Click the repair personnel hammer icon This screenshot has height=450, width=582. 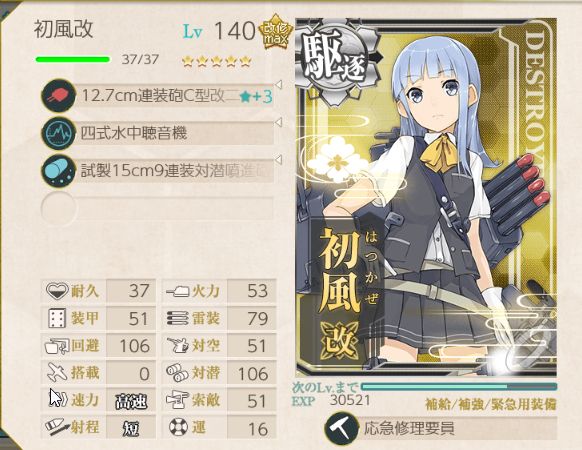(x=341, y=428)
